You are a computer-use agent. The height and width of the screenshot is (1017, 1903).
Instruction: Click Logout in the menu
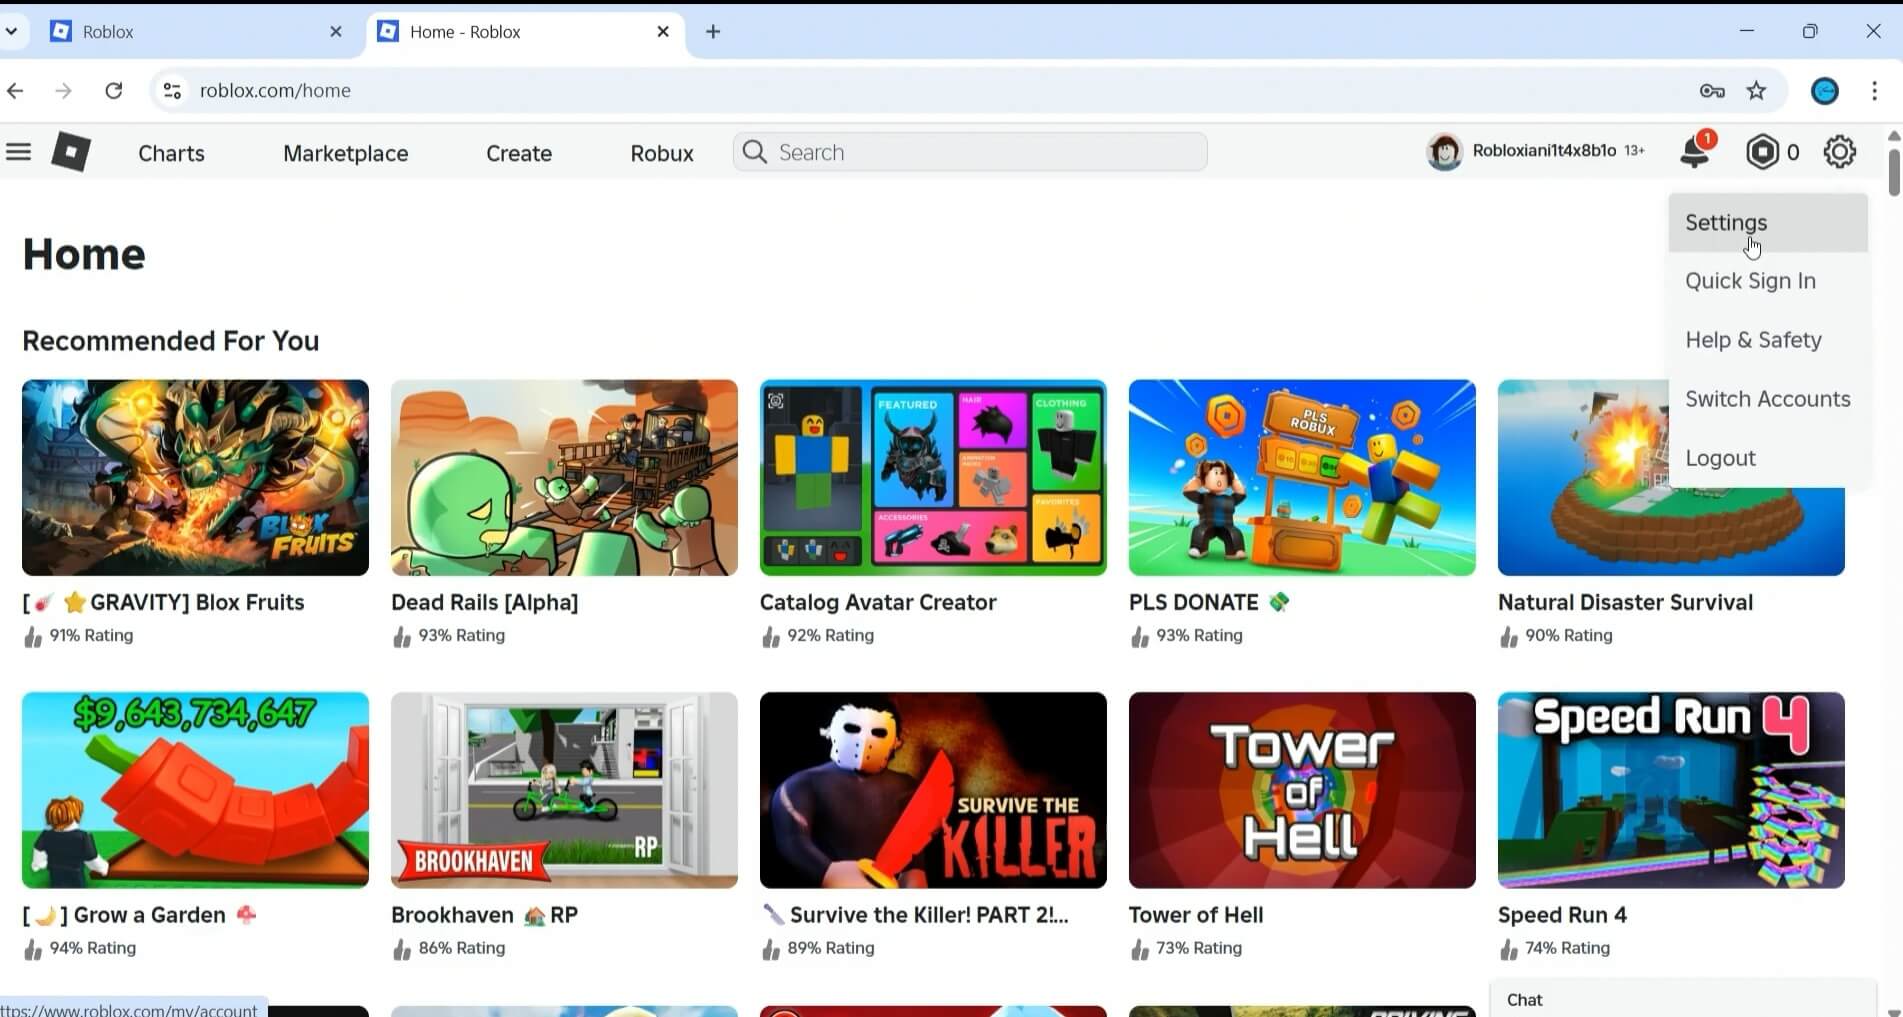point(1768,458)
